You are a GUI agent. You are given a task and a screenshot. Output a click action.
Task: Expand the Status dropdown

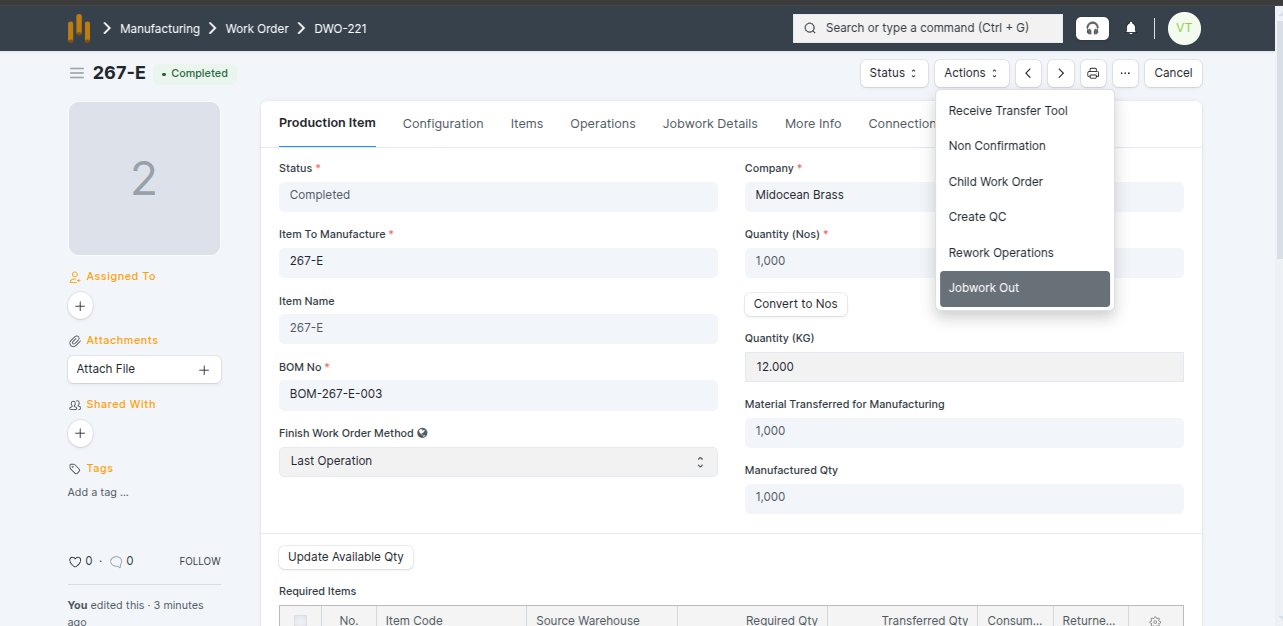pyautogui.click(x=893, y=73)
